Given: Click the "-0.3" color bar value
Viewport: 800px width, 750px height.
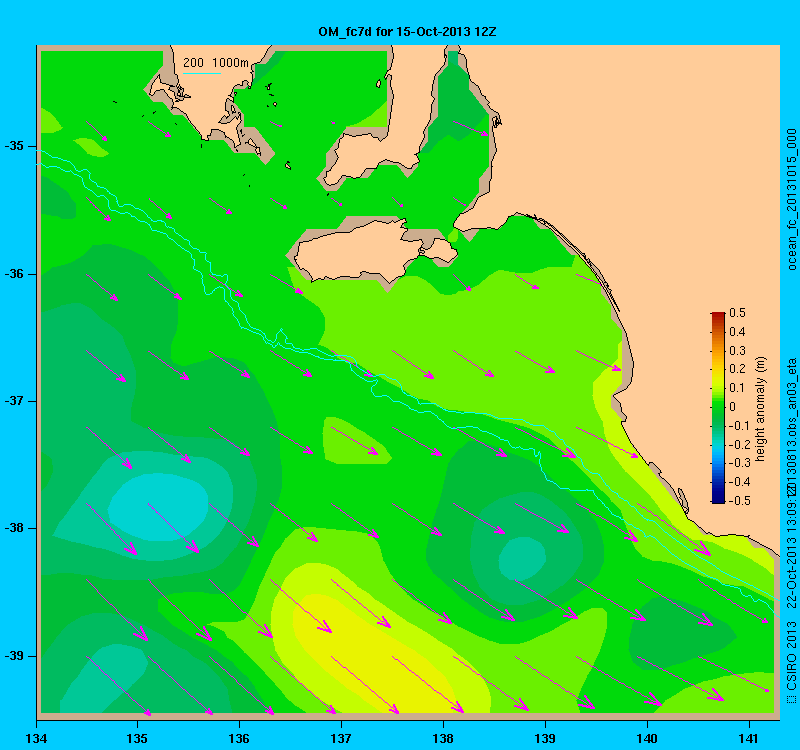Looking at the screenshot, I should 739,463.
